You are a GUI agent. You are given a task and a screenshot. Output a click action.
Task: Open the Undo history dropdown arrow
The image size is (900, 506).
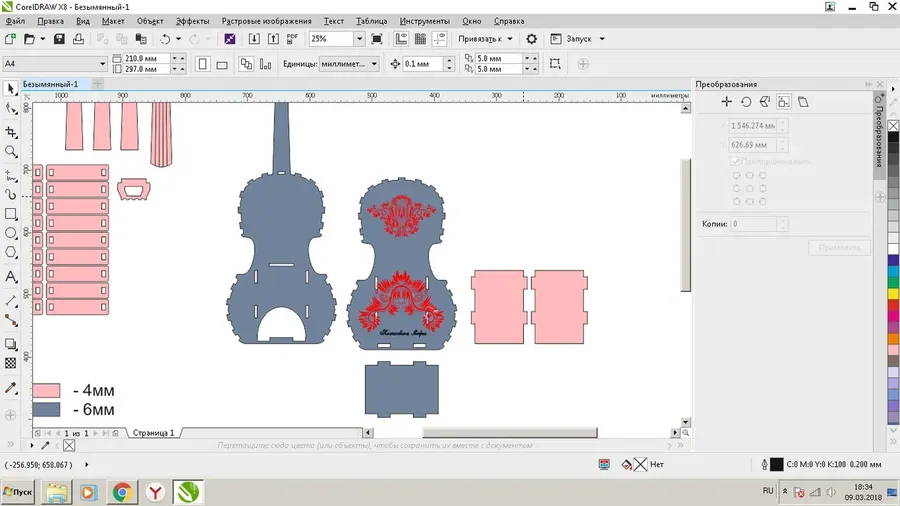point(178,39)
